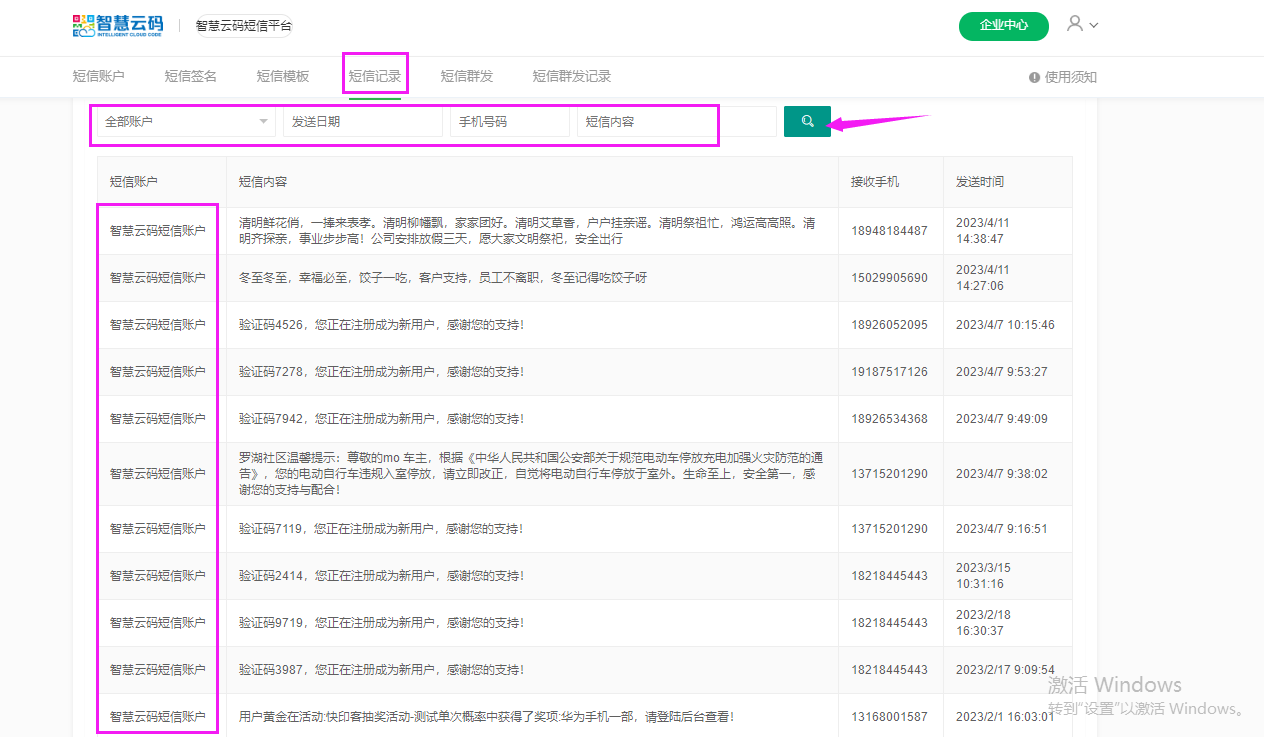
Task: Click the 使用须知 info icon
Action: [1034, 77]
